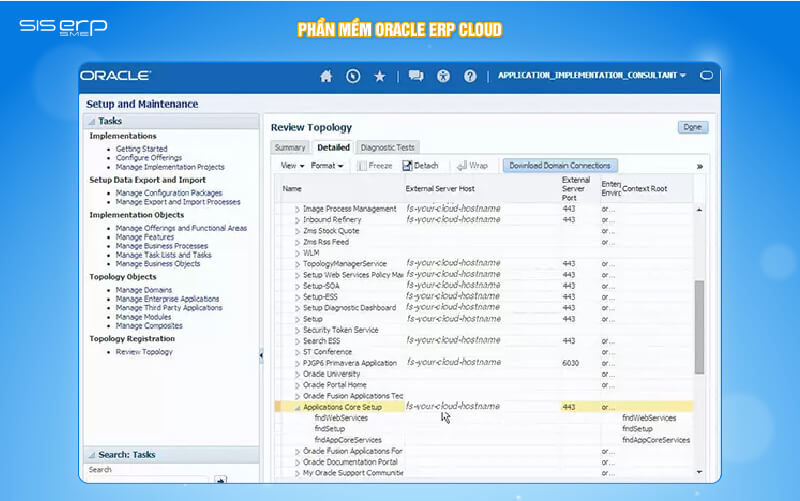Open the Review Topology link

(x=144, y=352)
